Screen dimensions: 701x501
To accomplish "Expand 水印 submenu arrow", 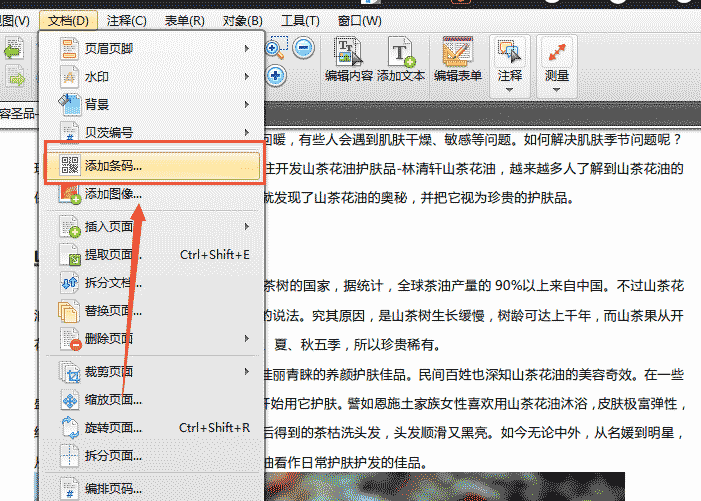I will click(x=247, y=76).
